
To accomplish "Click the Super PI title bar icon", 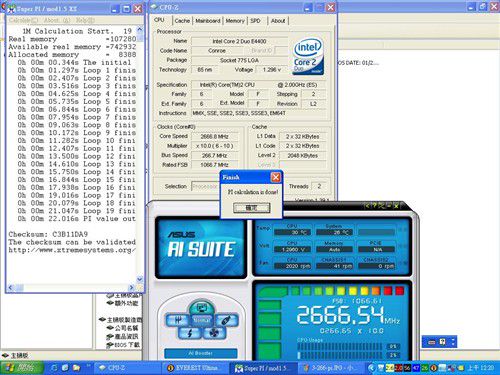I will [x=11, y=9].
